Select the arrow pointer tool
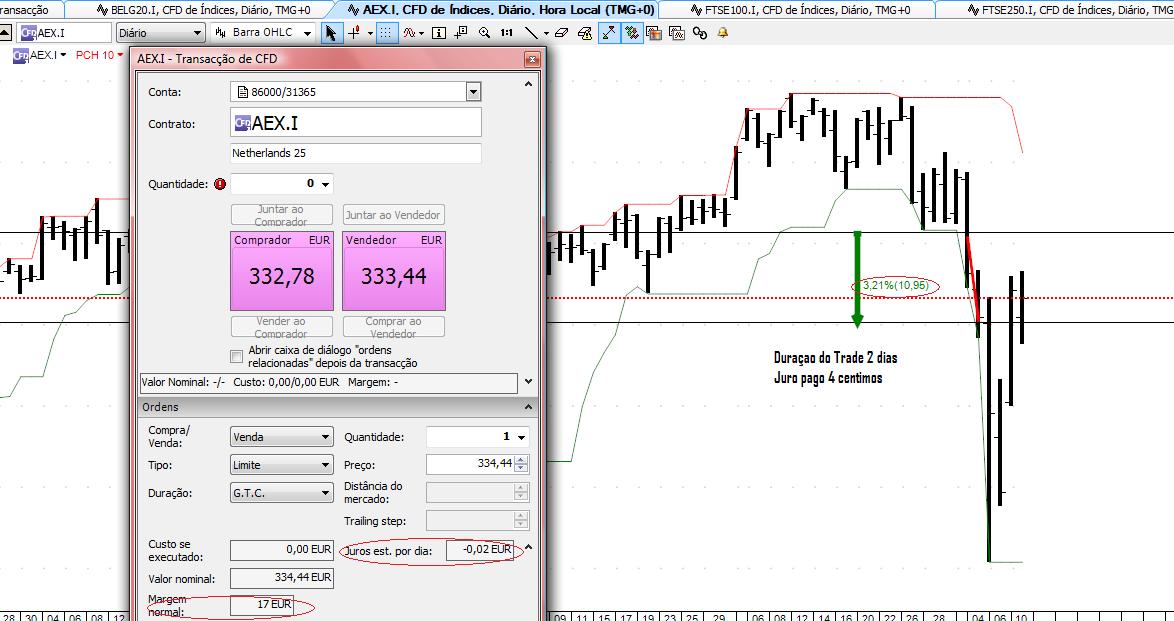This screenshot has height=621, width=1174. pyautogui.click(x=332, y=33)
